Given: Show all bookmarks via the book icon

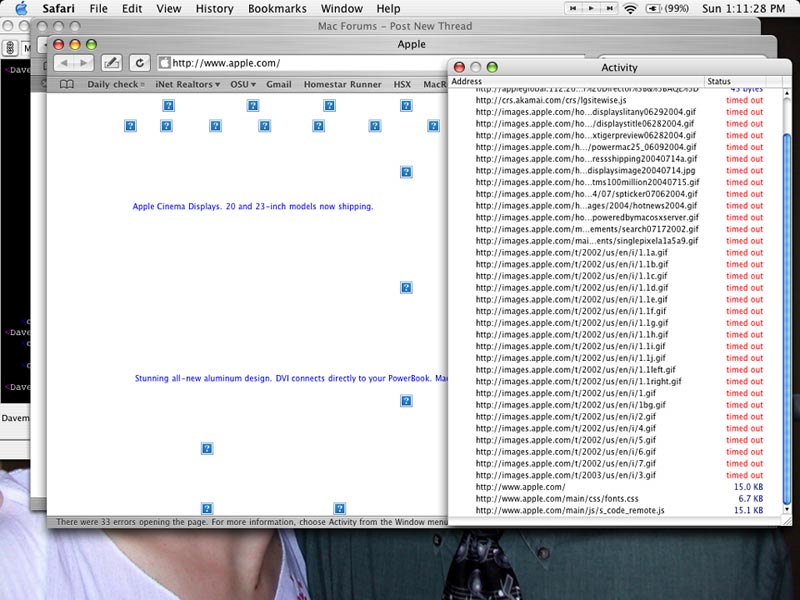Looking at the screenshot, I should (67, 84).
